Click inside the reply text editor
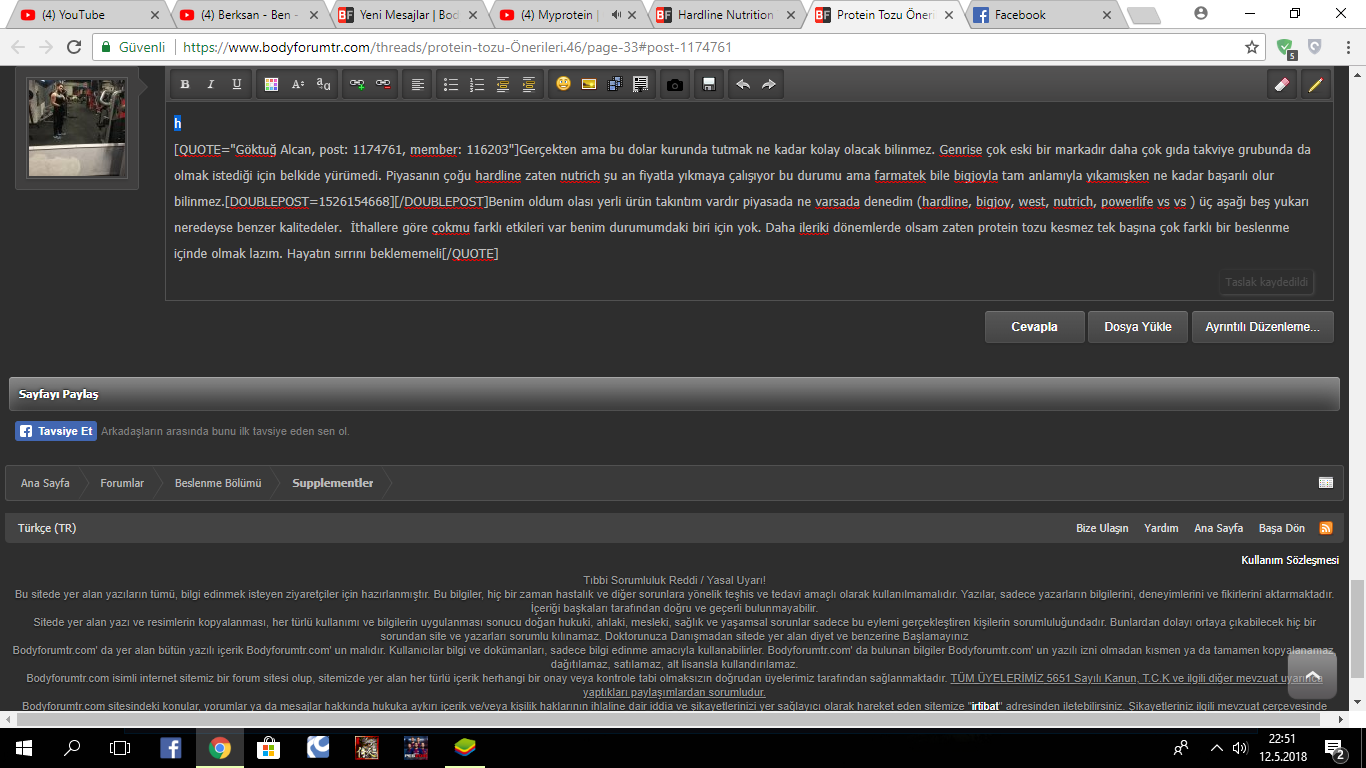The image size is (1366, 768). pyautogui.click(x=749, y=200)
